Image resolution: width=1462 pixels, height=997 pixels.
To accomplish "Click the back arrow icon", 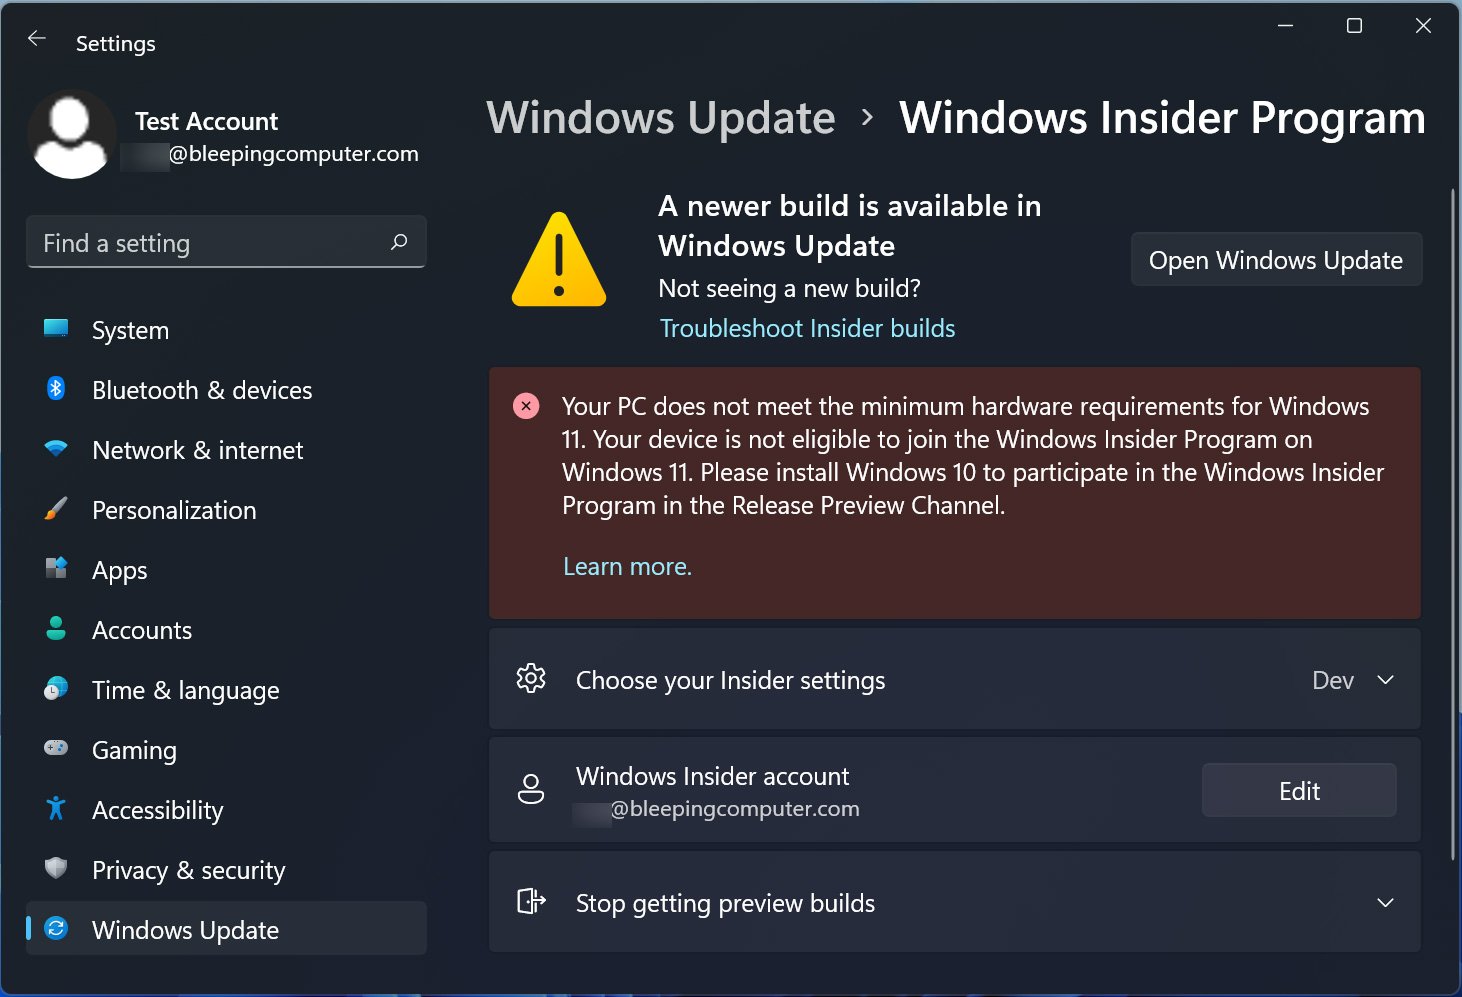I will 37,39.
